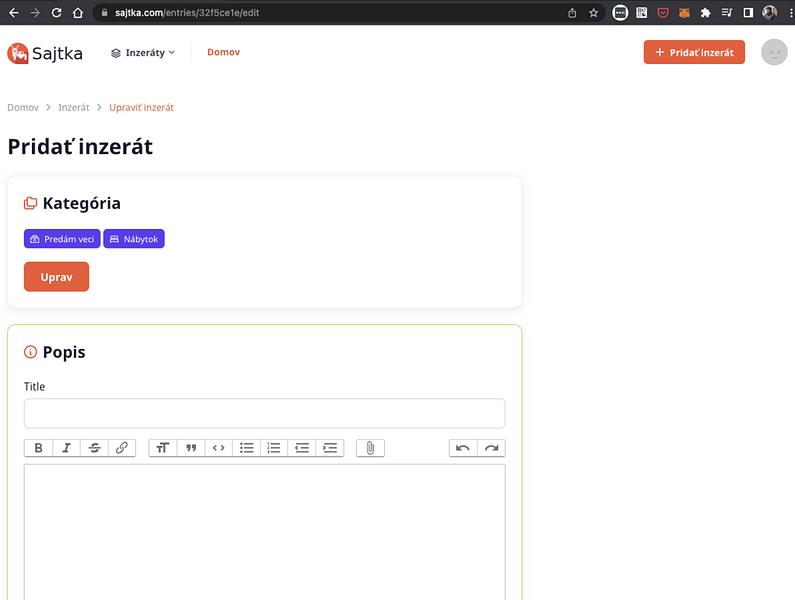795x600 pixels.
Task: Toggle bold formatting in the editor
Action: pyautogui.click(x=38, y=448)
